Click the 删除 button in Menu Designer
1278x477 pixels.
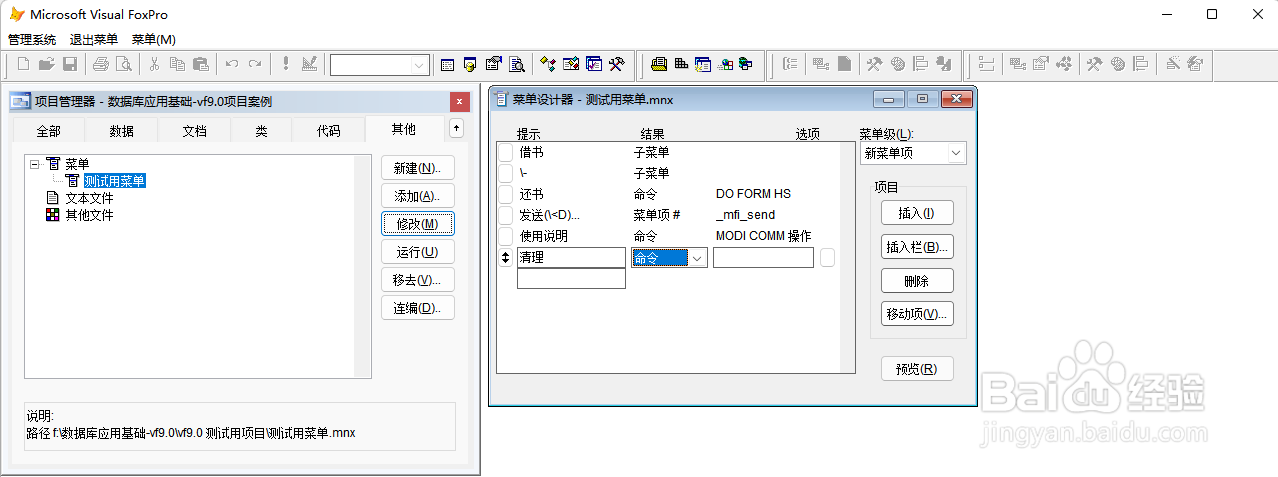tap(917, 280)
